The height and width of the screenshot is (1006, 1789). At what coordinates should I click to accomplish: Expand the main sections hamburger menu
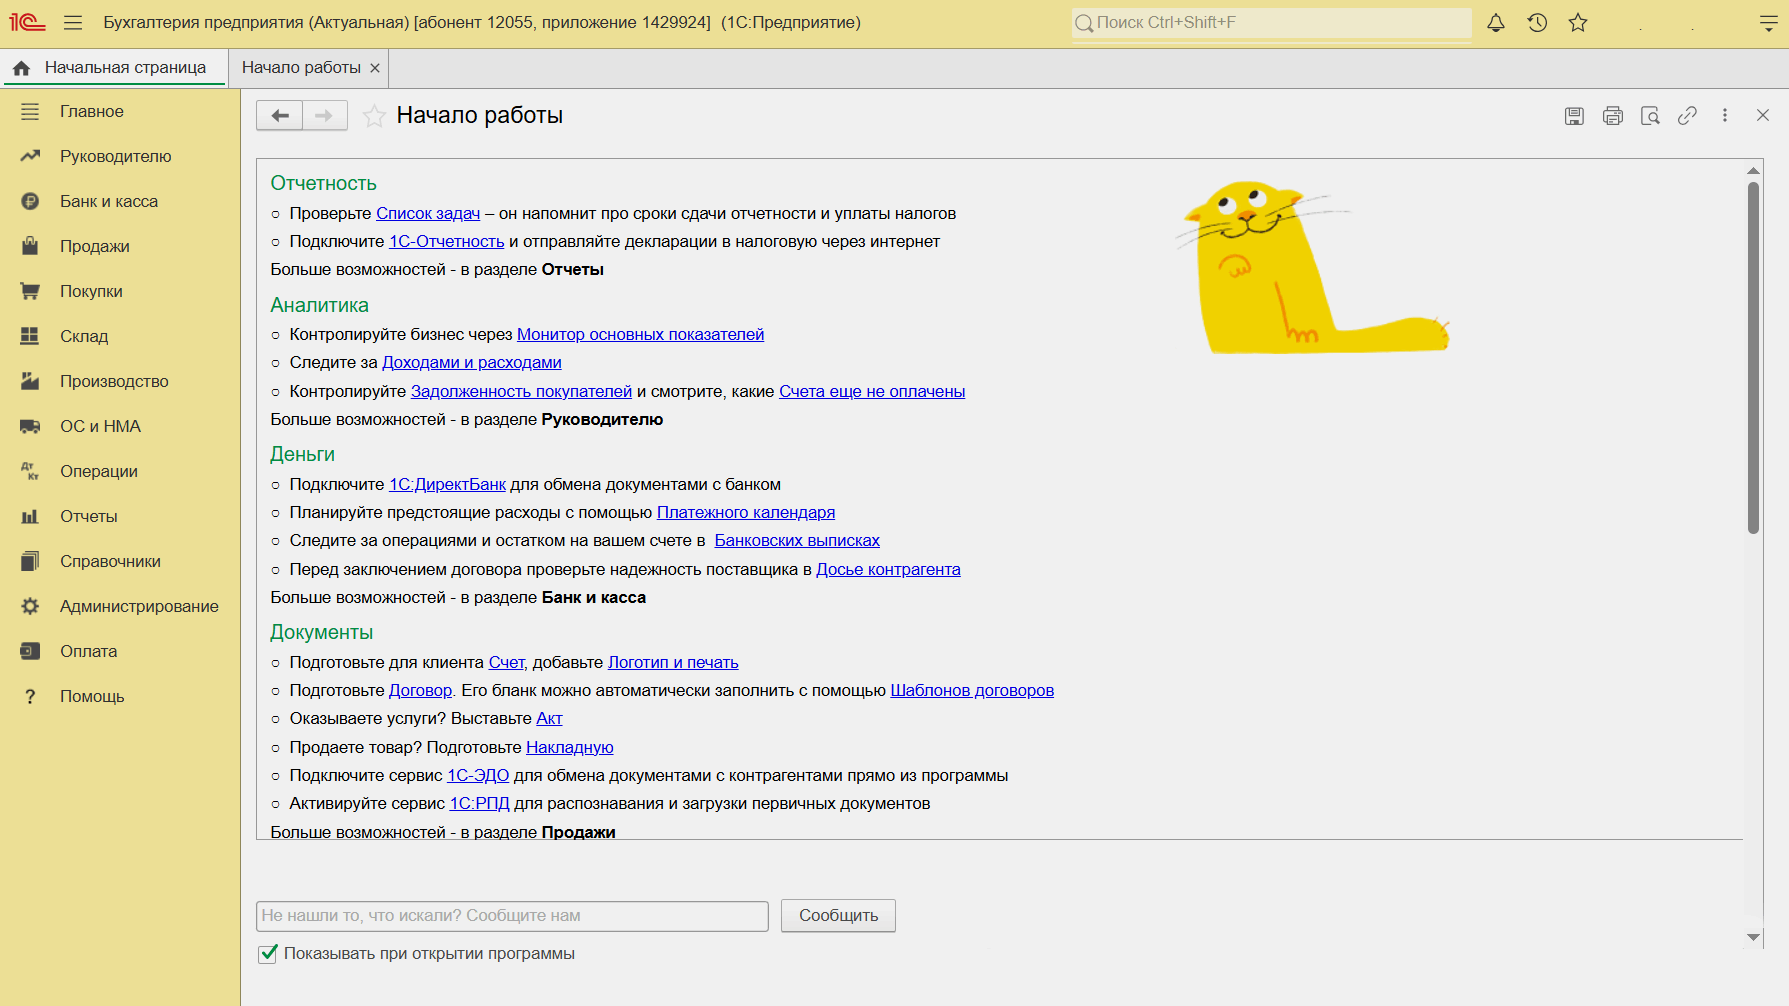tap(73, 23)
